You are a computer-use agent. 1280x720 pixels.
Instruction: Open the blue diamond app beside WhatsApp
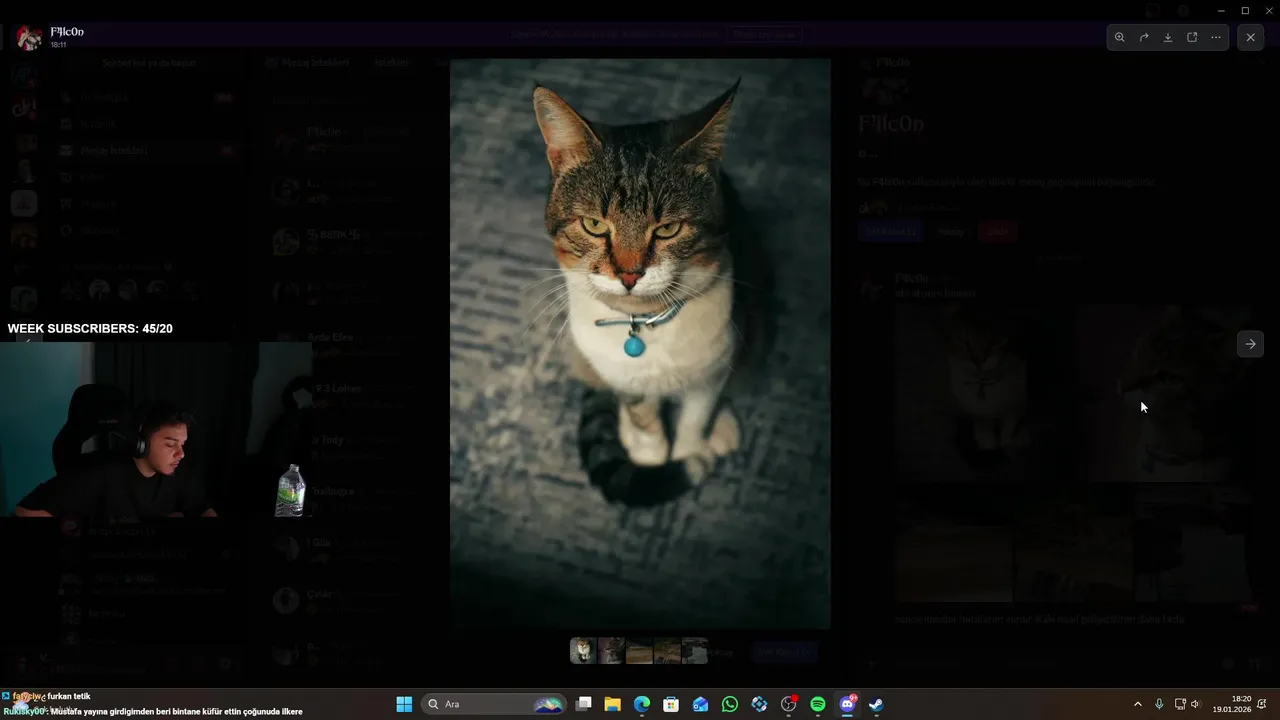(x=759, y=704)
